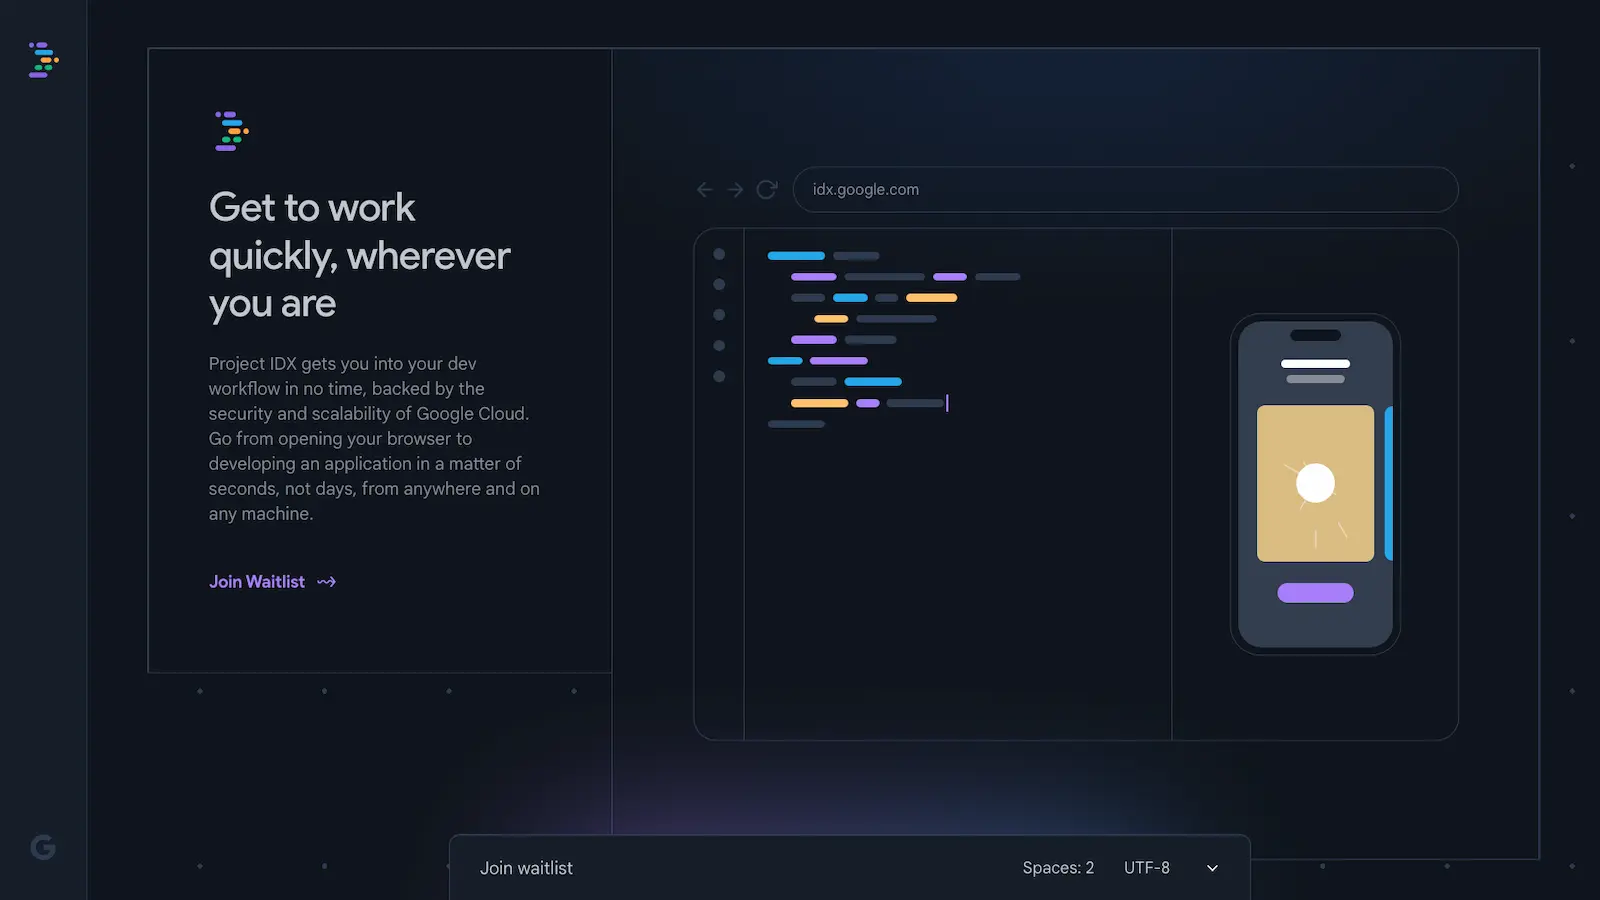
Task: Click the Google G logo in the sidebar
Action: [43, 847]
